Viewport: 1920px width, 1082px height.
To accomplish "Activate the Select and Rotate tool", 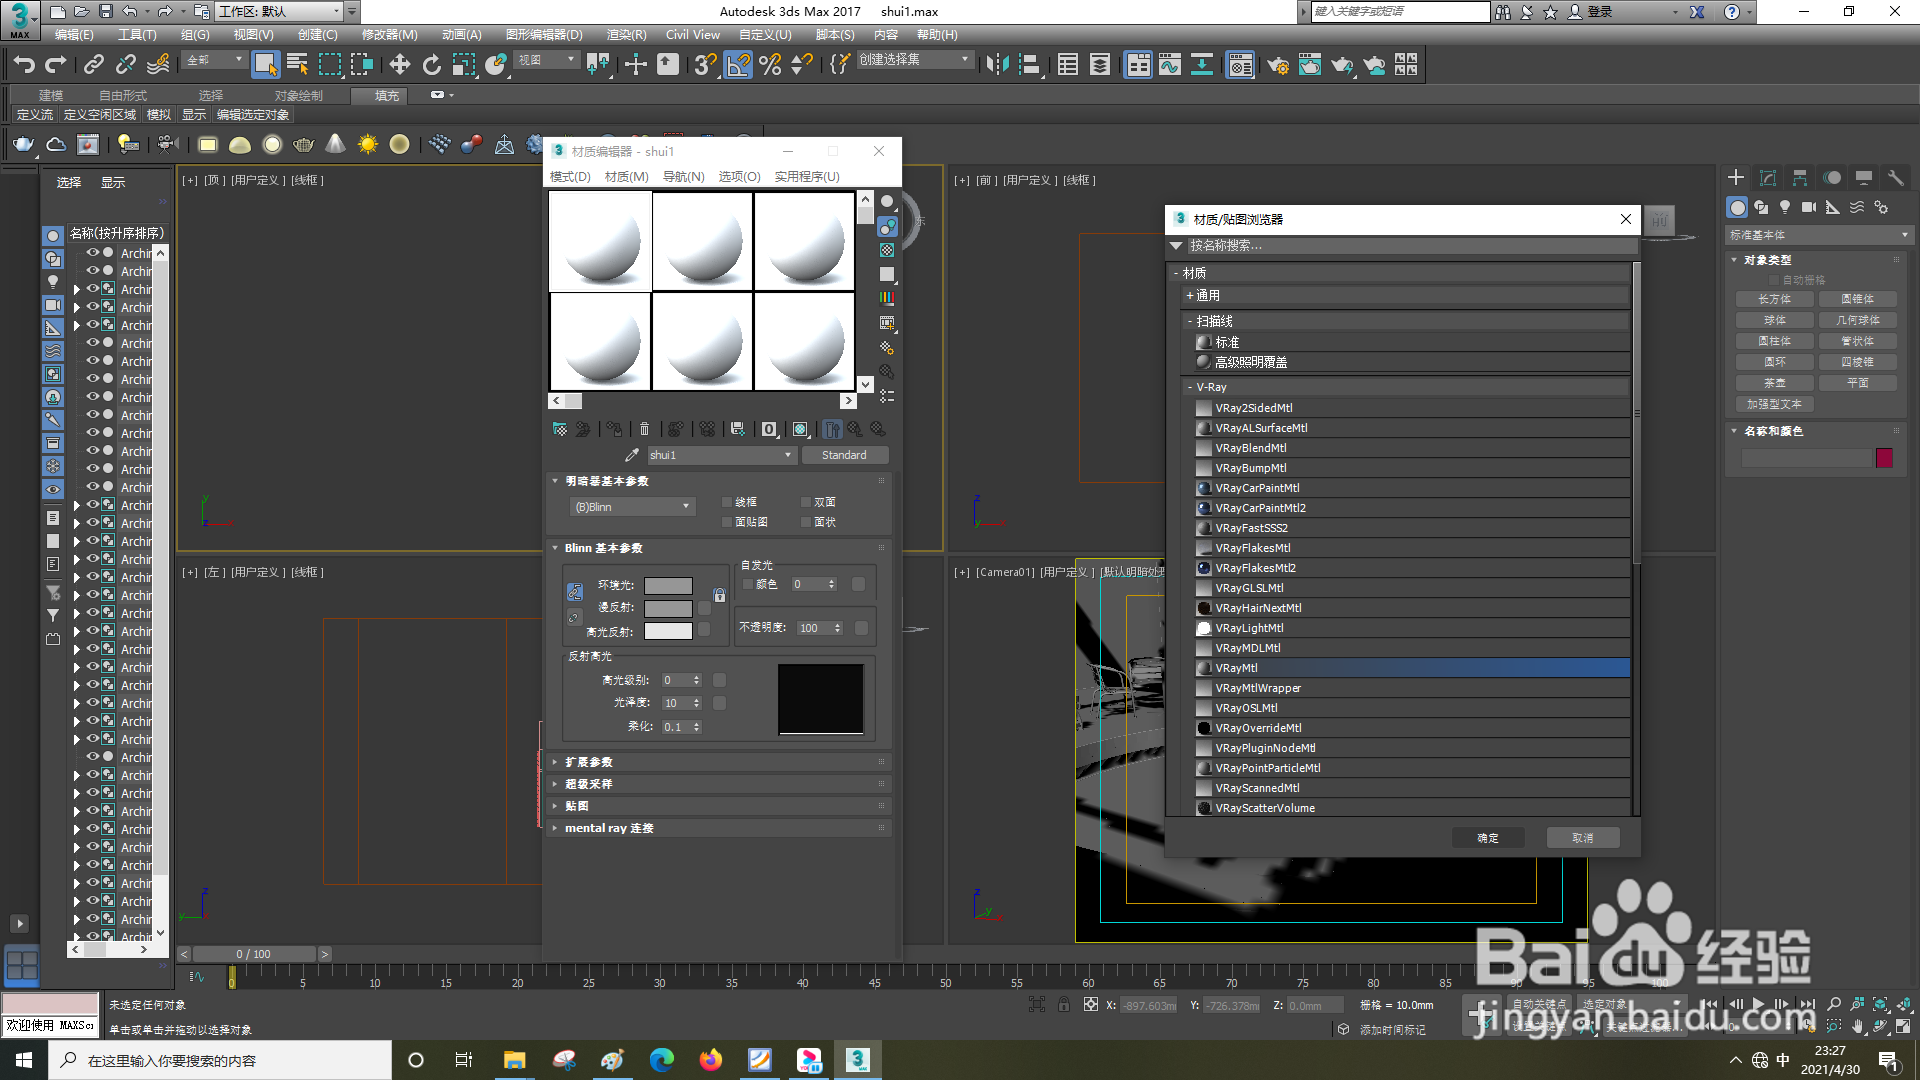I will point(432,65).
